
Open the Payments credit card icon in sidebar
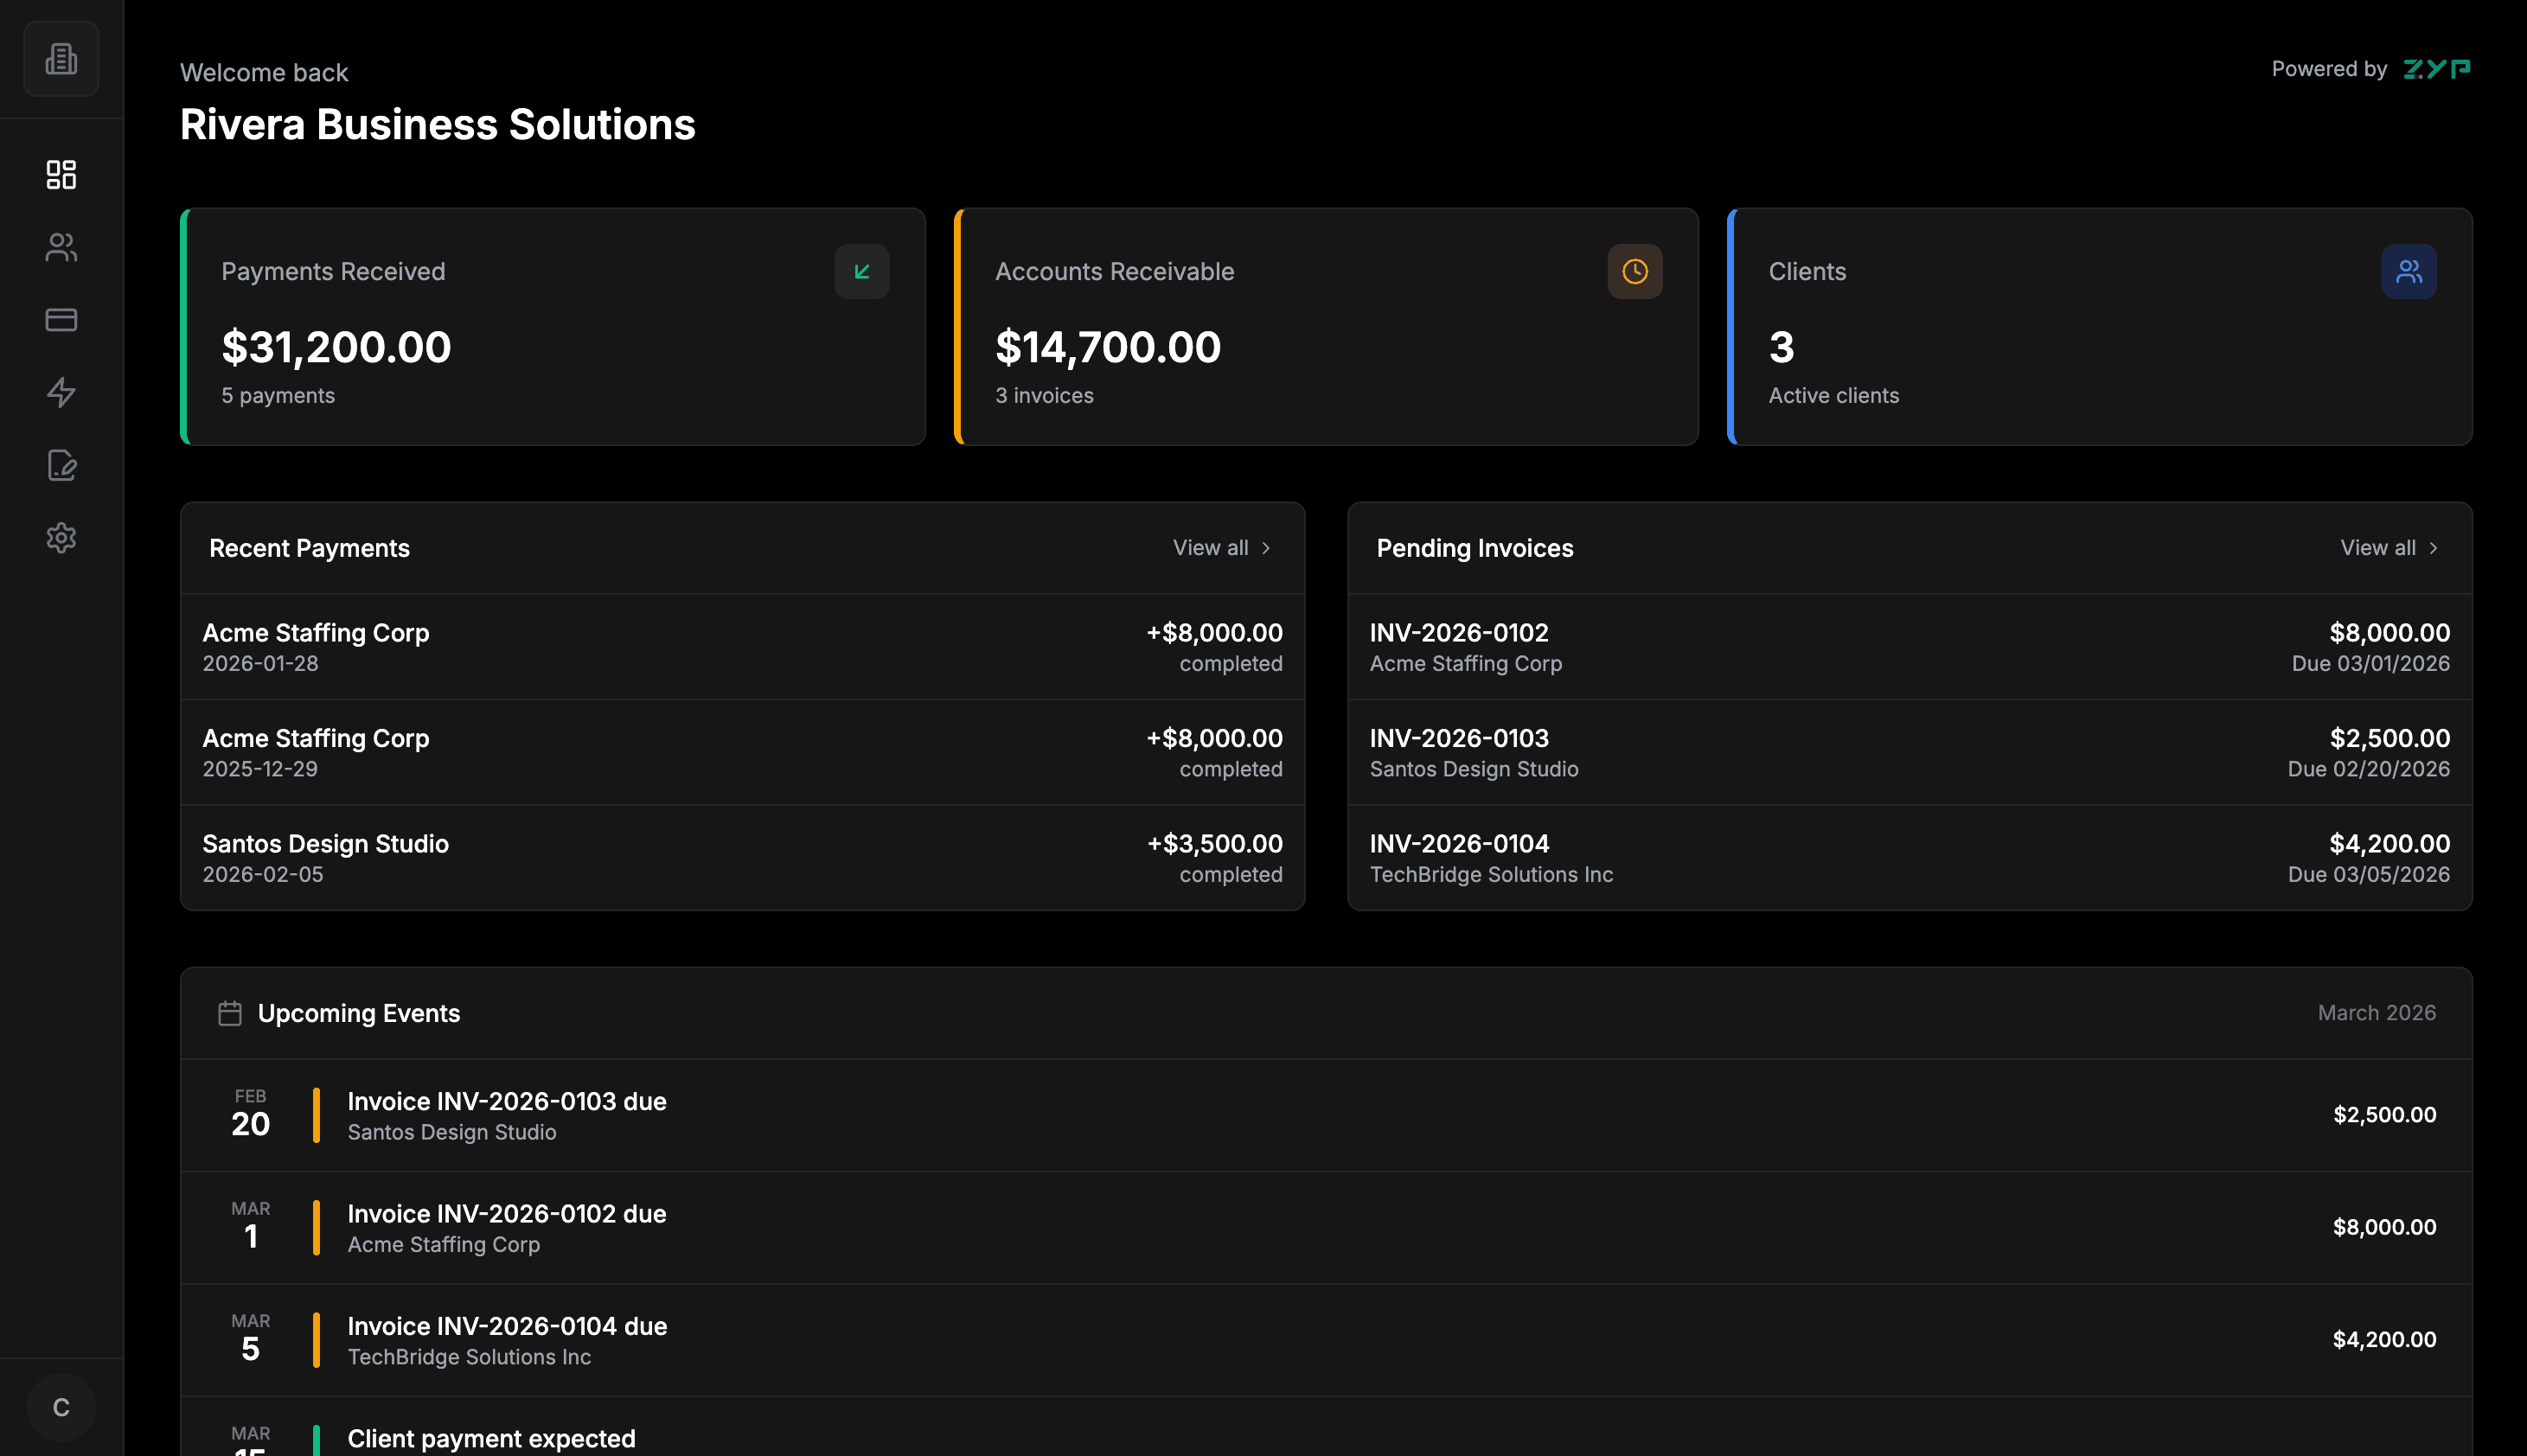click(61, 319)
